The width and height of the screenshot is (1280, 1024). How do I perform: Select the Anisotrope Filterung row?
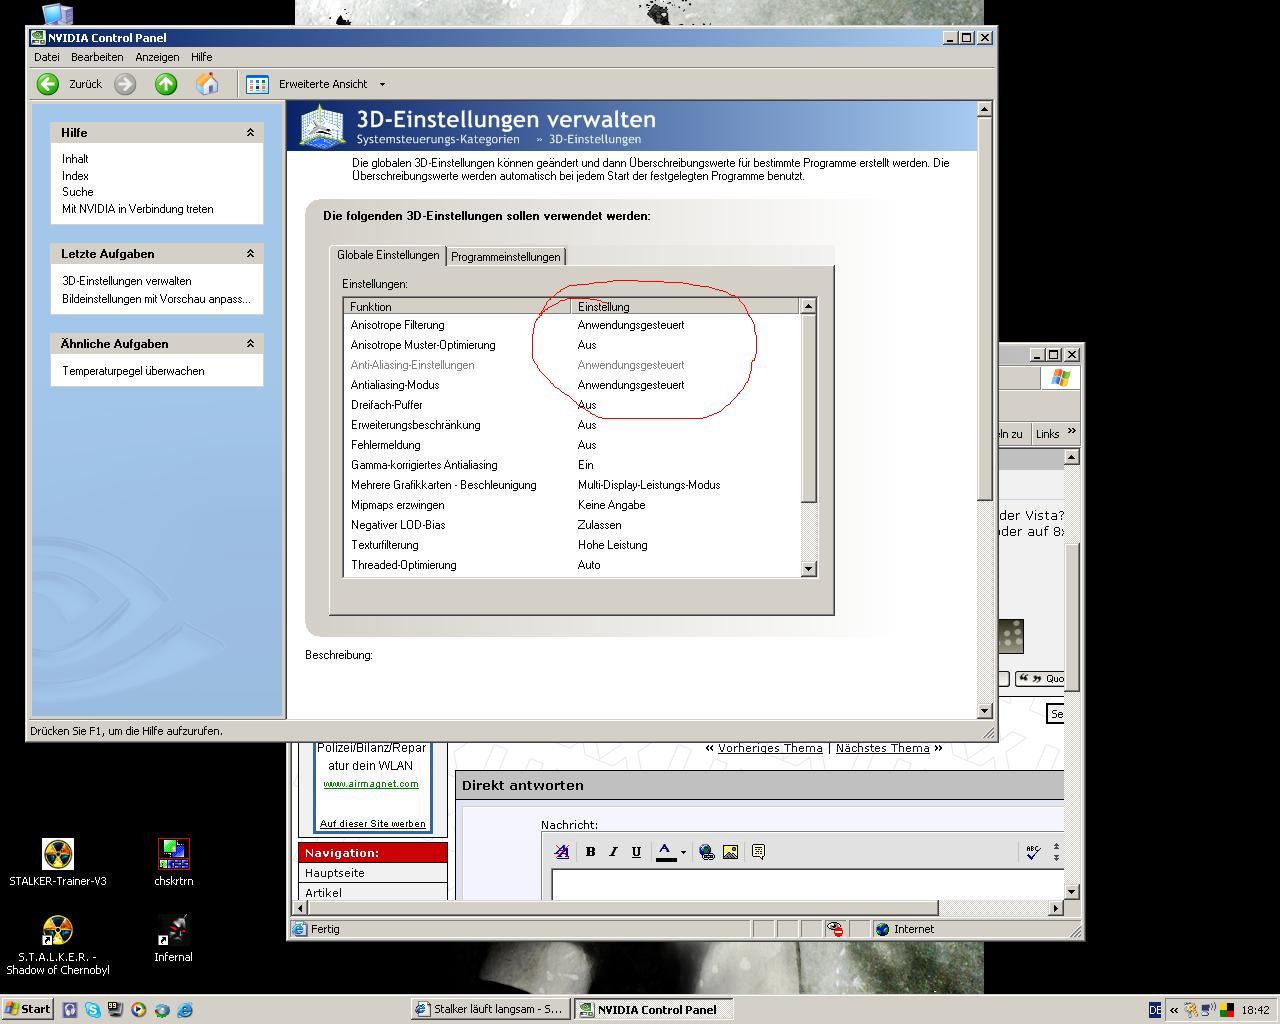[572, 325]
